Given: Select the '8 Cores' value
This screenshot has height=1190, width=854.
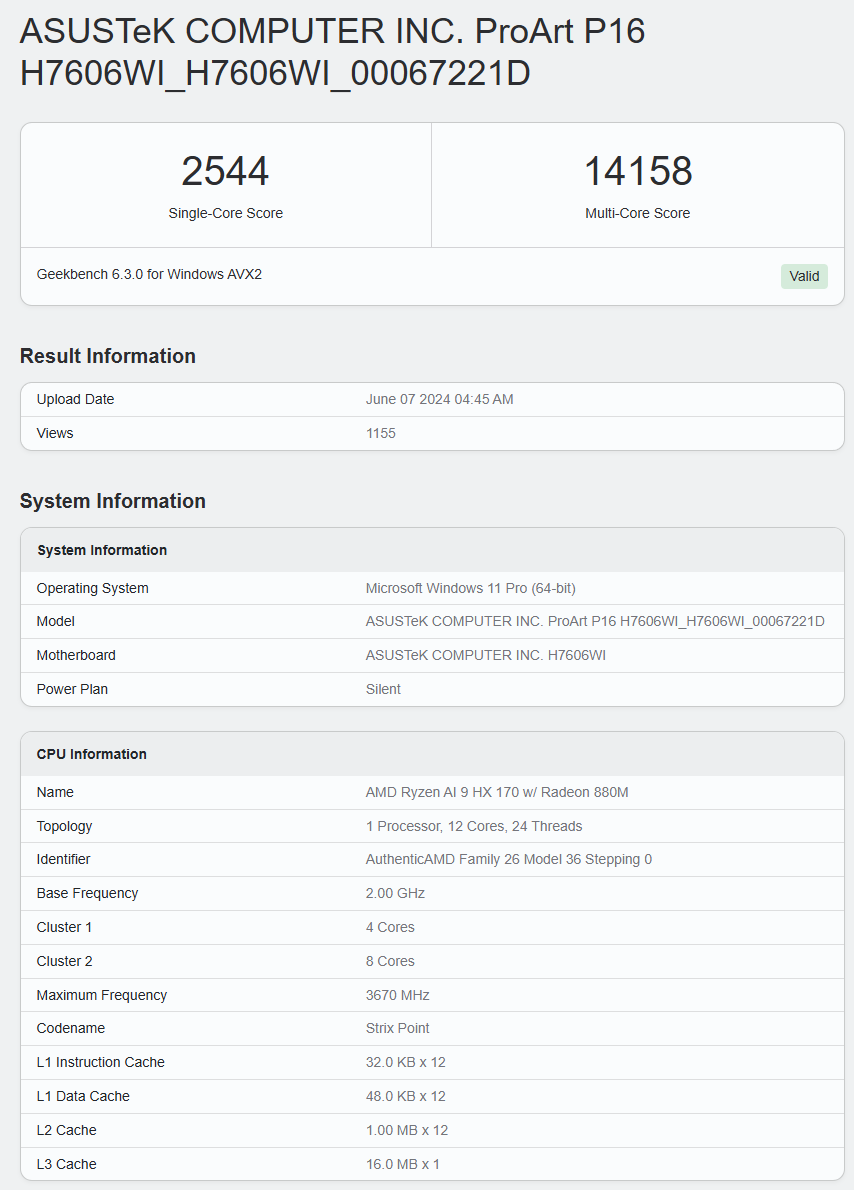Looking at the screenshot, I should [x=390, y=961].
